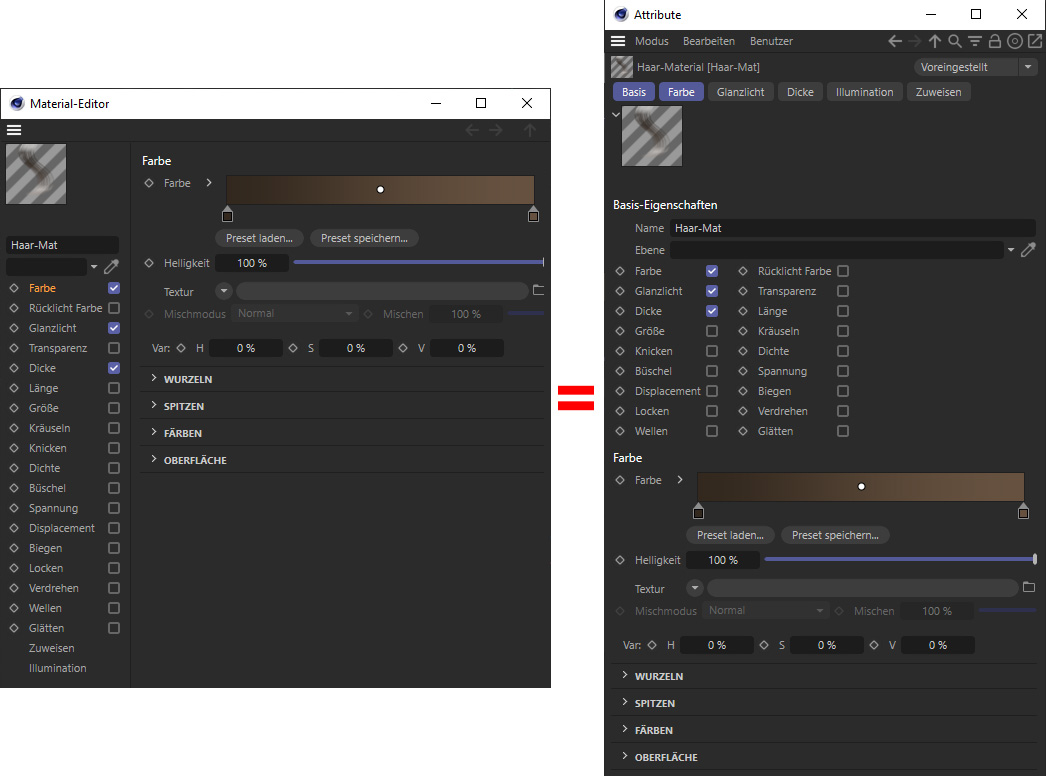Click the up arrow in Attribute toolbar
Image resolution: width=1046 pixels, height=776 pixels.
click(x=935, y=41)
